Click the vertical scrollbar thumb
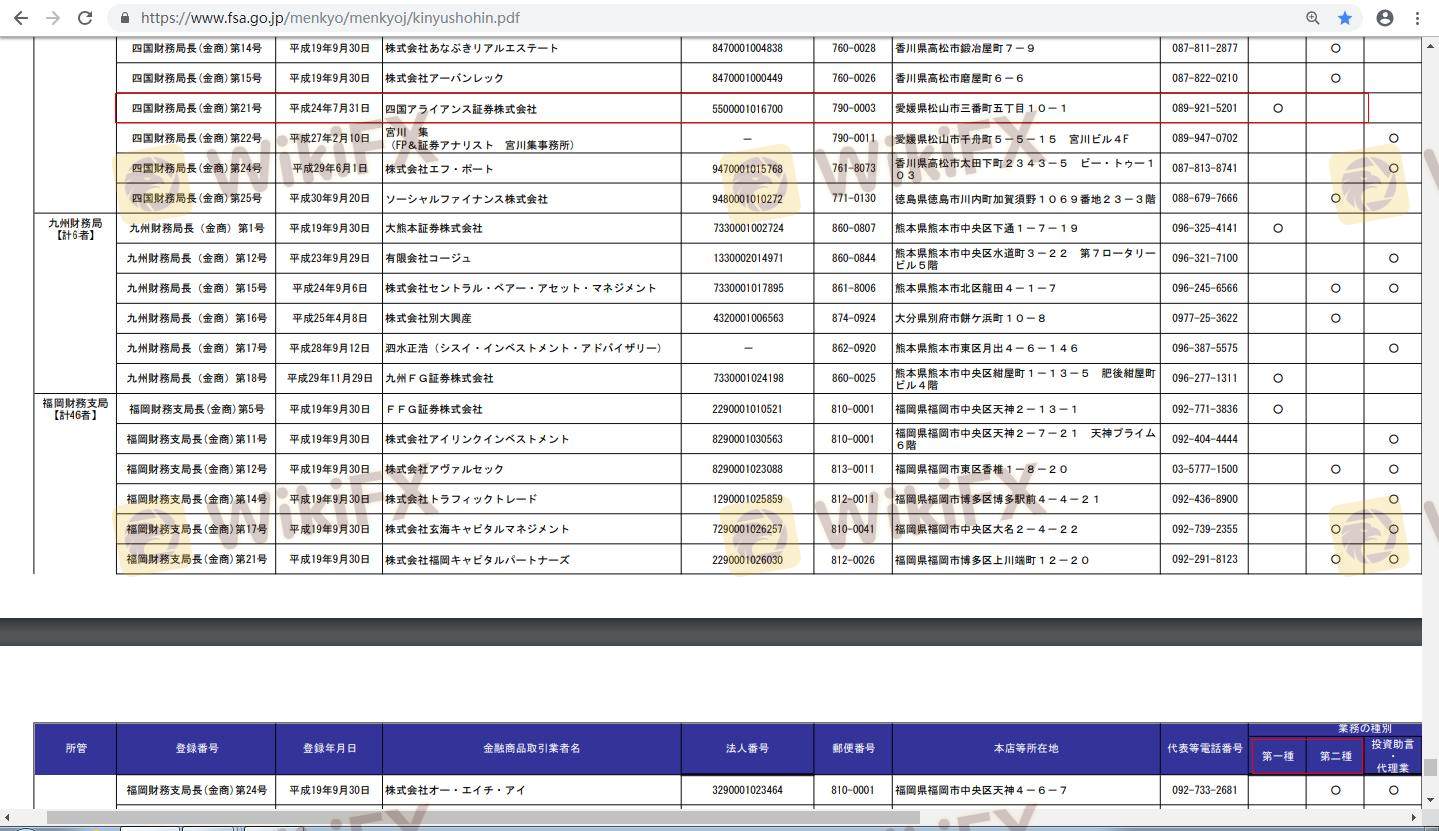 (x=1430, y=767)
